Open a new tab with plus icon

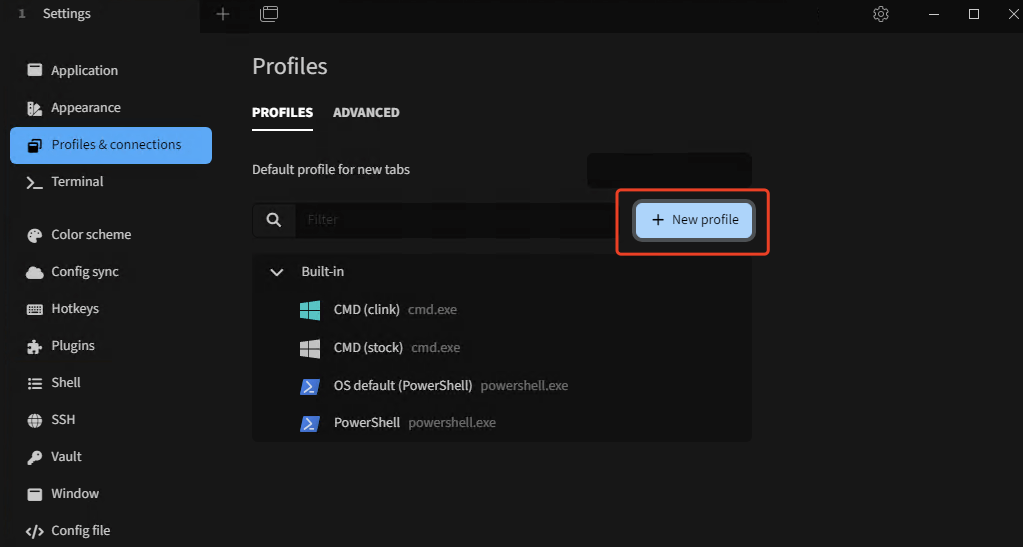[222, 14]
